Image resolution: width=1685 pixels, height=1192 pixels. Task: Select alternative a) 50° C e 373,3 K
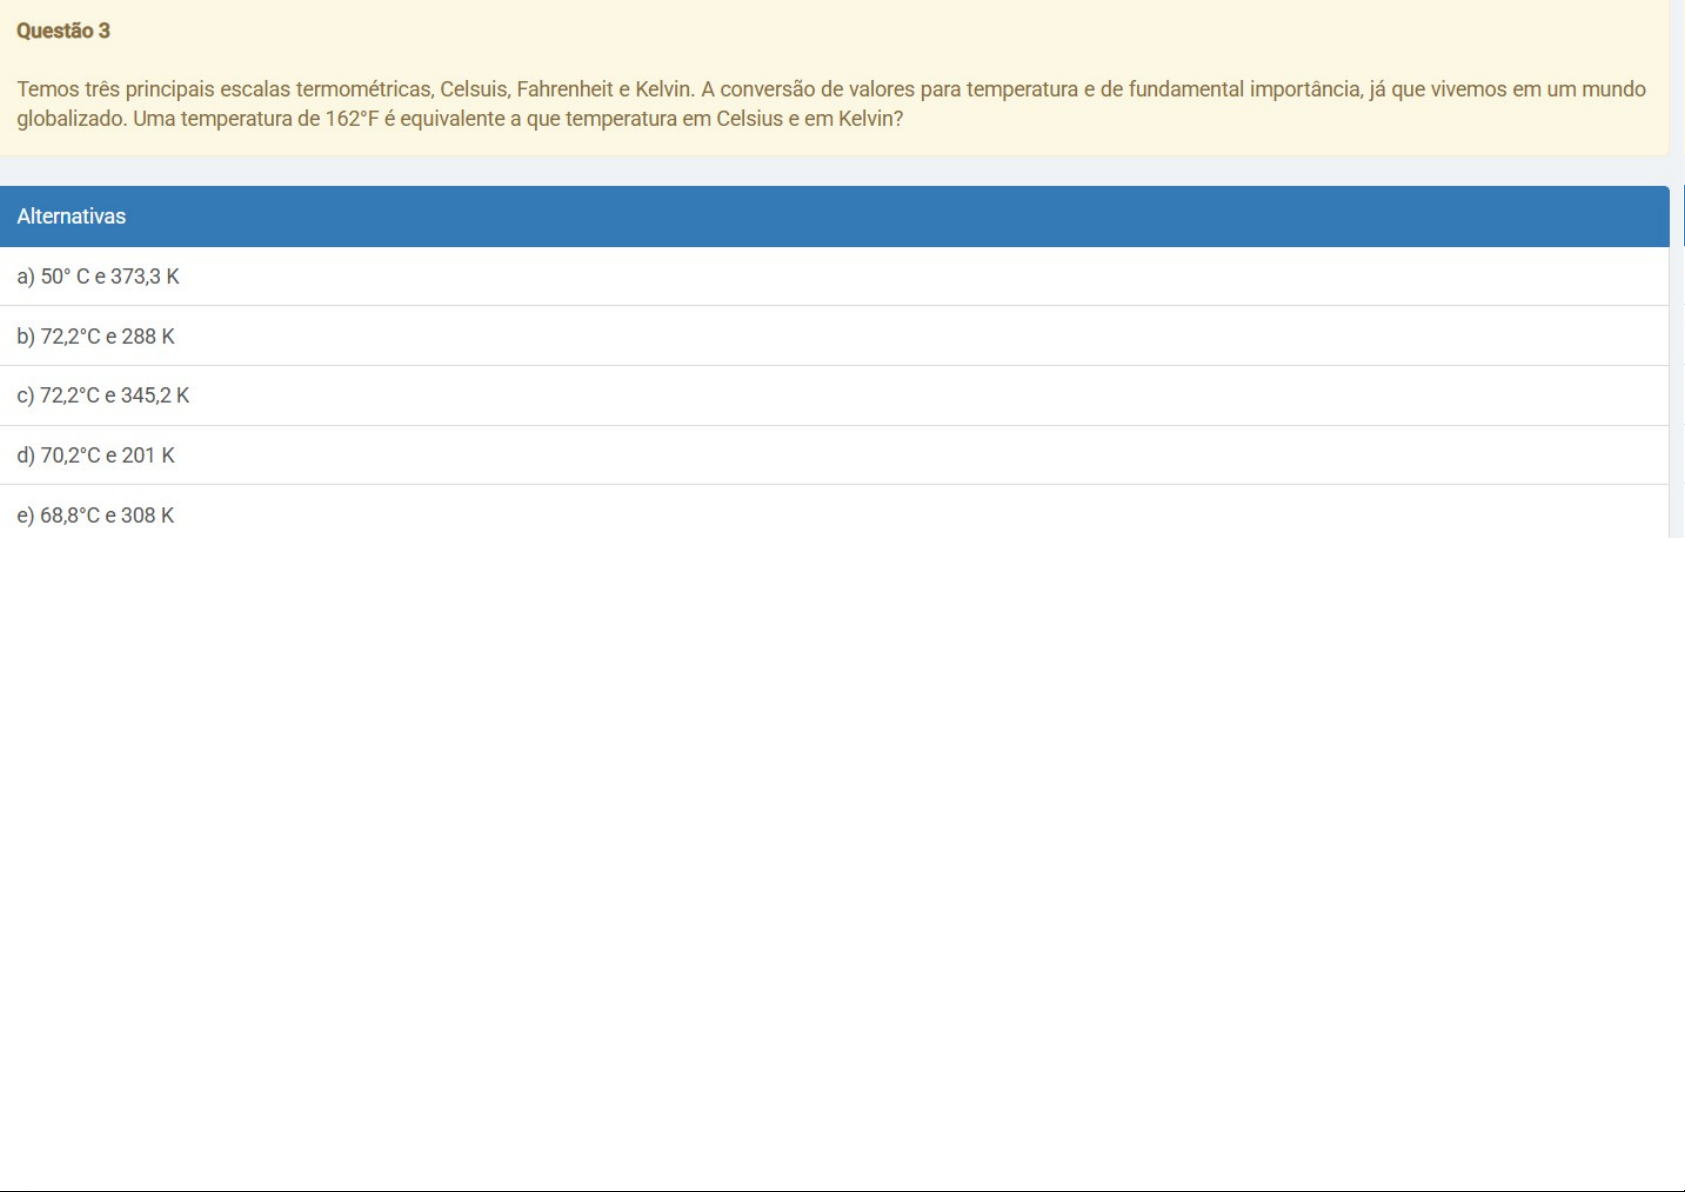click(98, 277)
